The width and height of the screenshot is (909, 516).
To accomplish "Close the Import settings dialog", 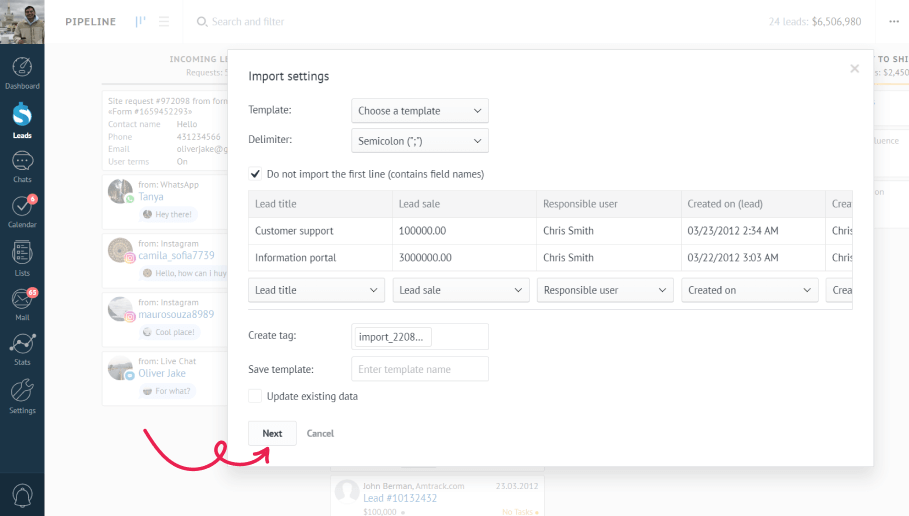I will (x=854, y=69).
